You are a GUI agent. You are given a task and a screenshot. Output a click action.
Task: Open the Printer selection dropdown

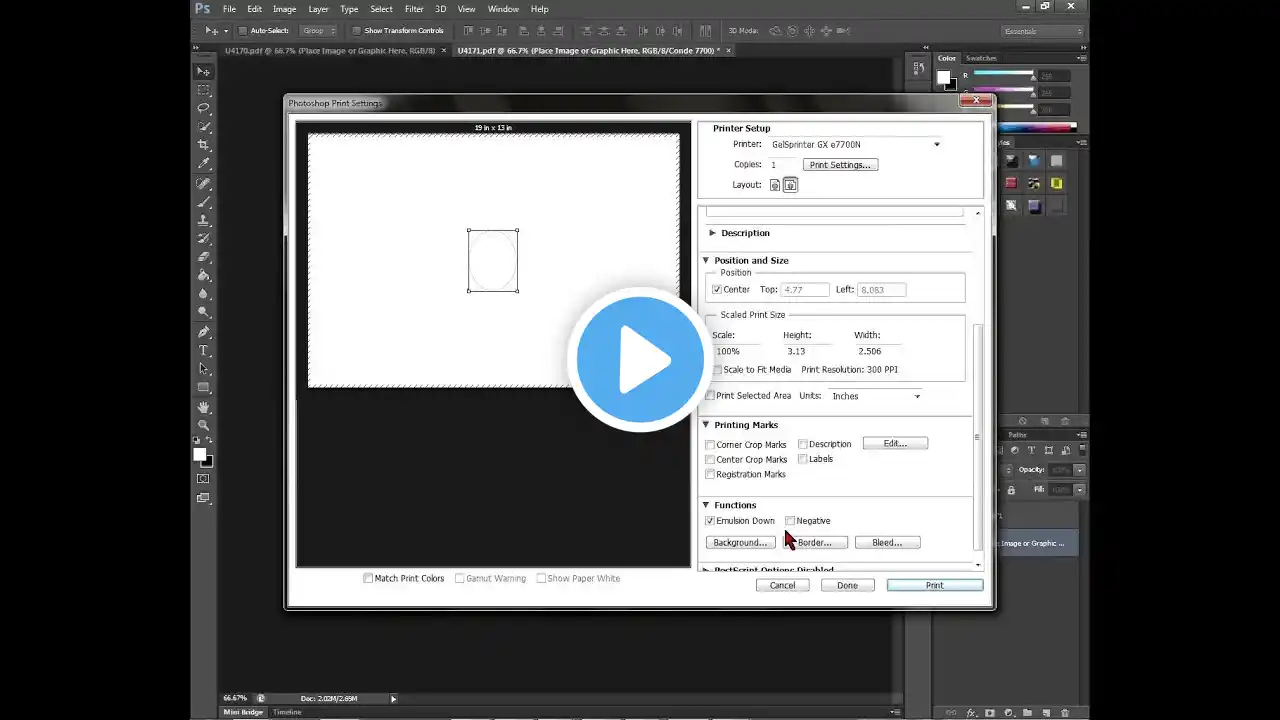click(x=855, y=145)
